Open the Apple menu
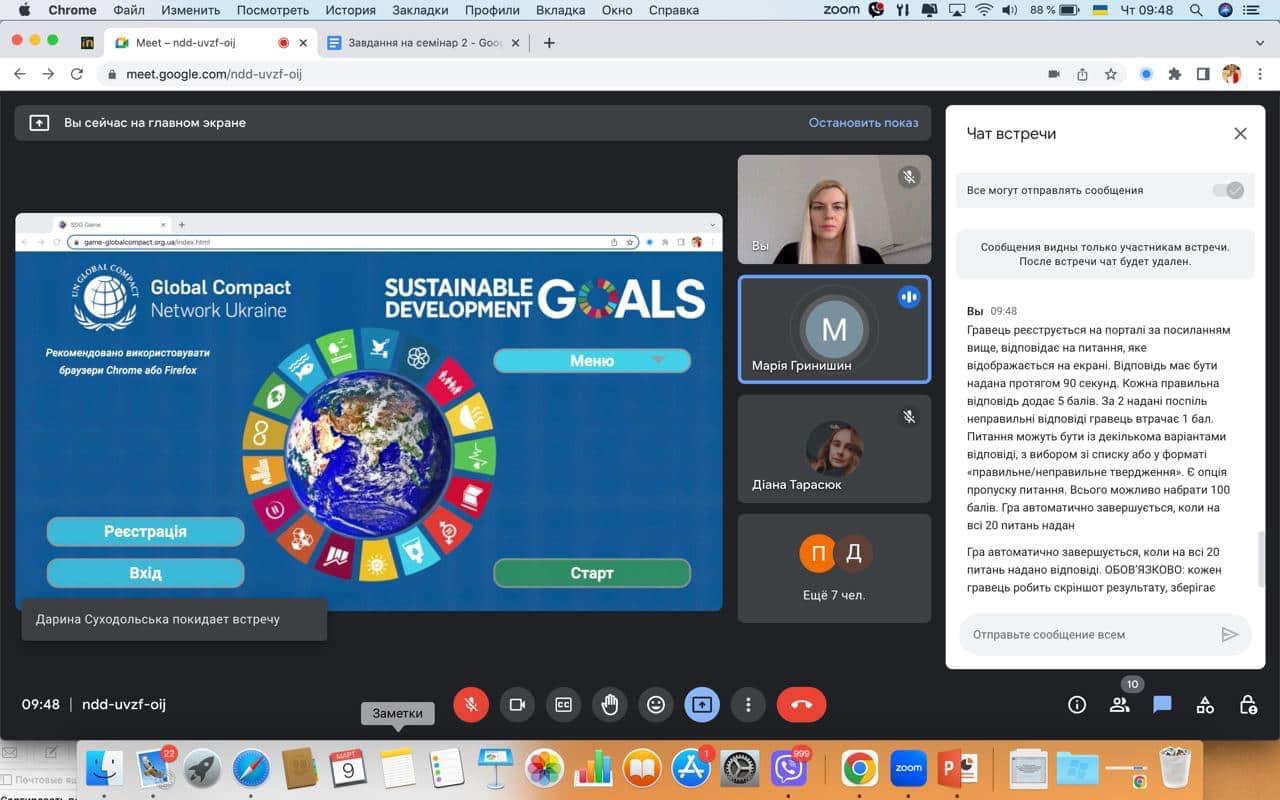This screenshot has height=800, width=1280. coord(25,10)
